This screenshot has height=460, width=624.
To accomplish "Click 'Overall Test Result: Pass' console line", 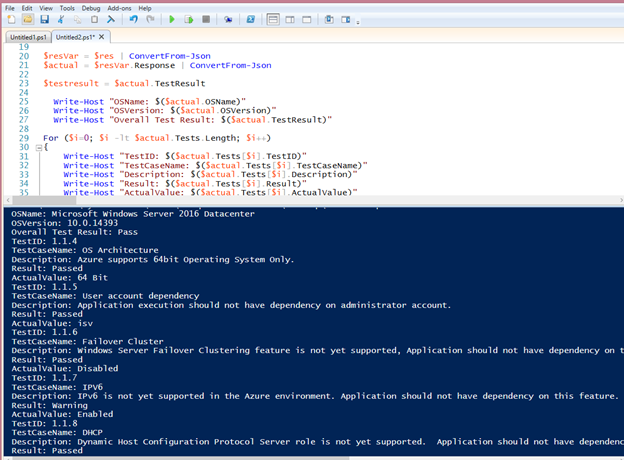I will click(x=74, y=232).
